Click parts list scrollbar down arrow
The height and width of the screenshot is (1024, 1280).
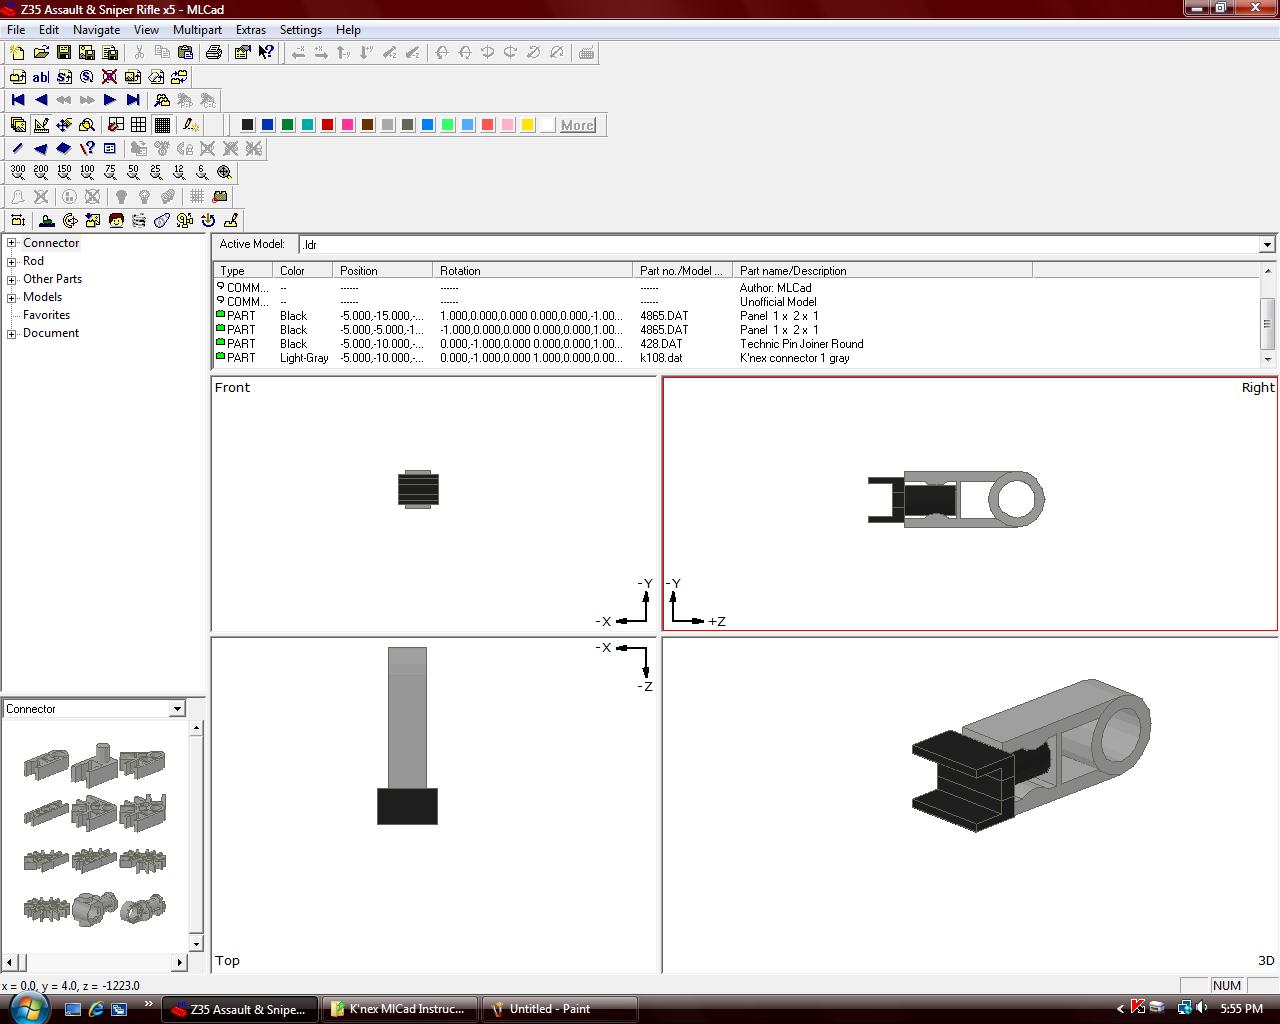pos(1268,359)
